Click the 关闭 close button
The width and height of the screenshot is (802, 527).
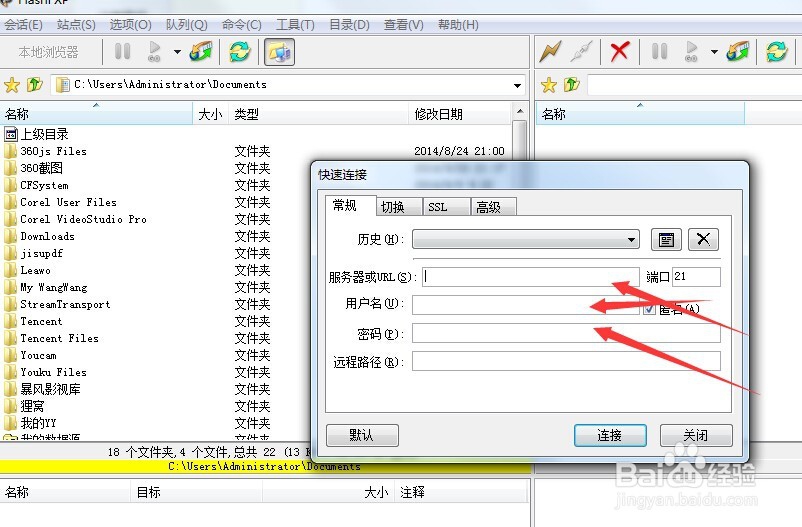696,435
